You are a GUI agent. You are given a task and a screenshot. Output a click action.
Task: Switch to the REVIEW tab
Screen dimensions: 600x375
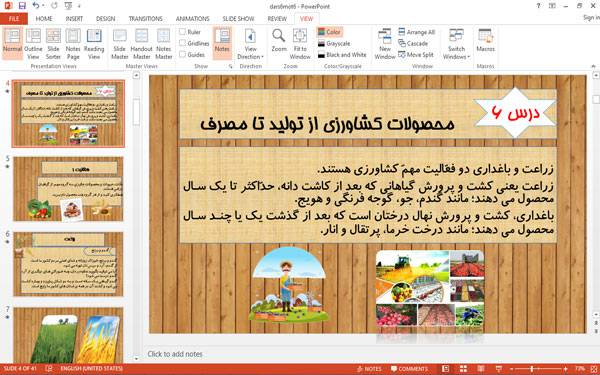(x=277, y=18)
